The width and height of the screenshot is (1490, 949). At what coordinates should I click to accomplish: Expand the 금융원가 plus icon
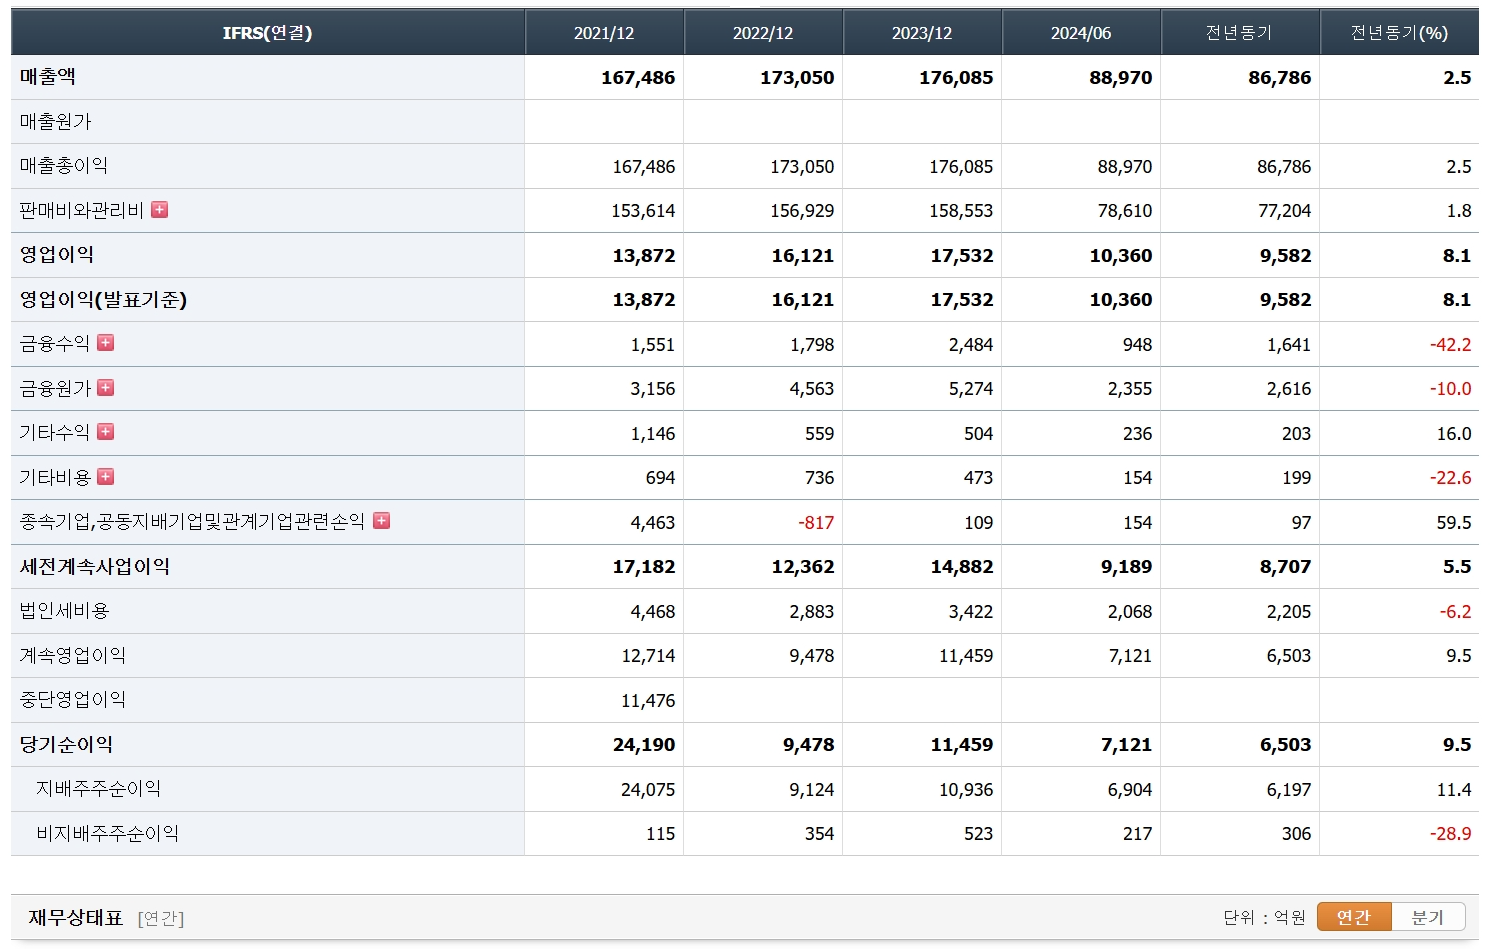[x=105, y=388]
